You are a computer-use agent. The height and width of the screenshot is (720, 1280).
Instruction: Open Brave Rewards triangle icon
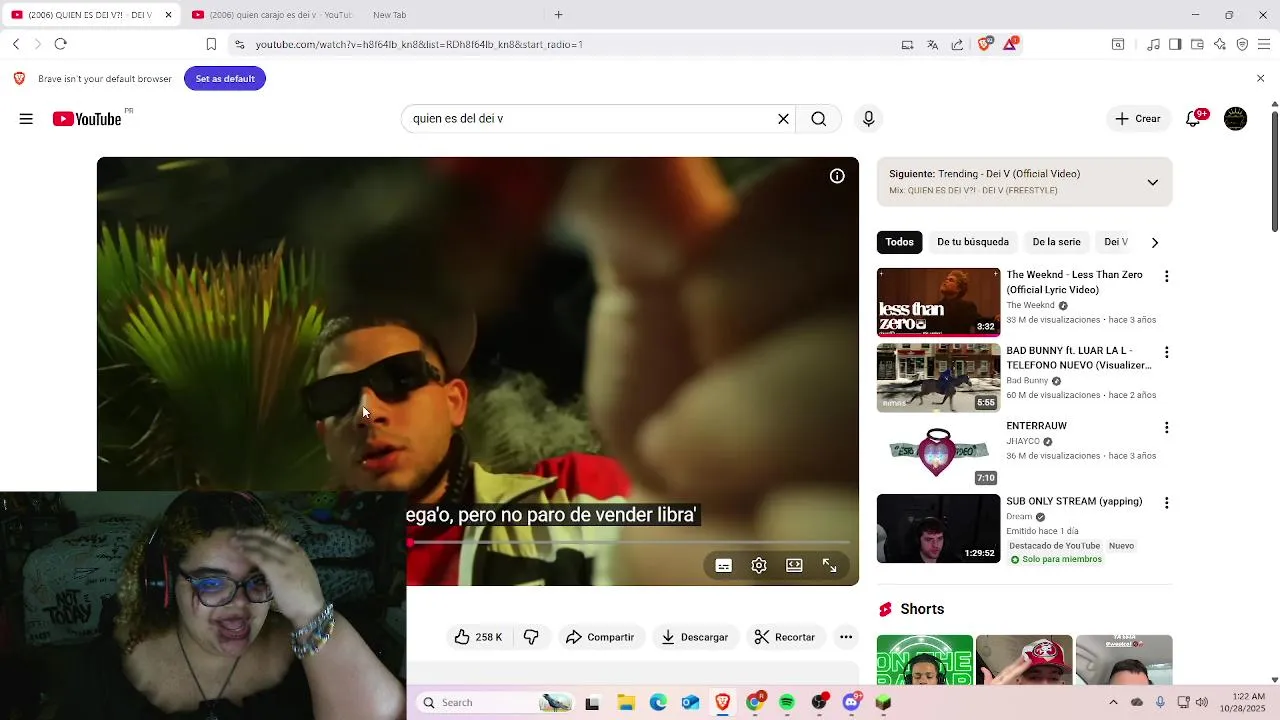click(1011, 44)
